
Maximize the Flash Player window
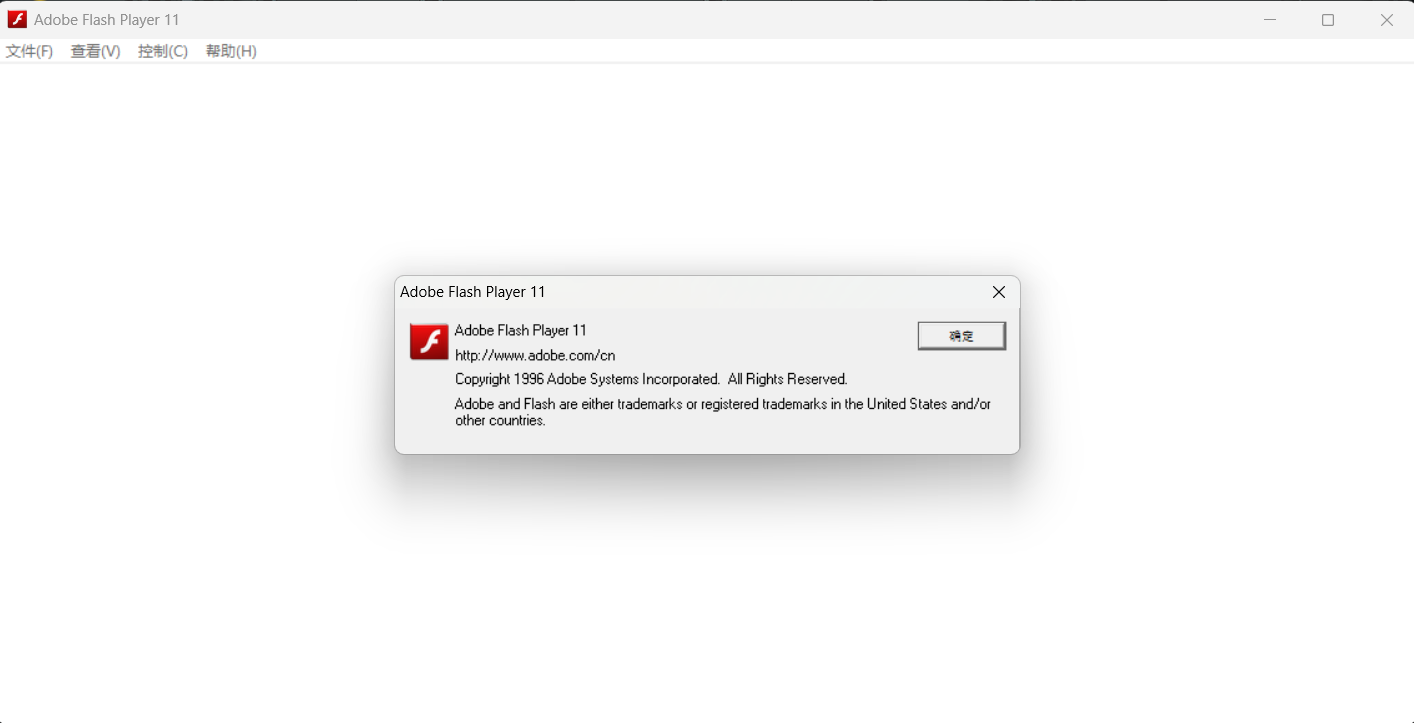pos(1328,20)
